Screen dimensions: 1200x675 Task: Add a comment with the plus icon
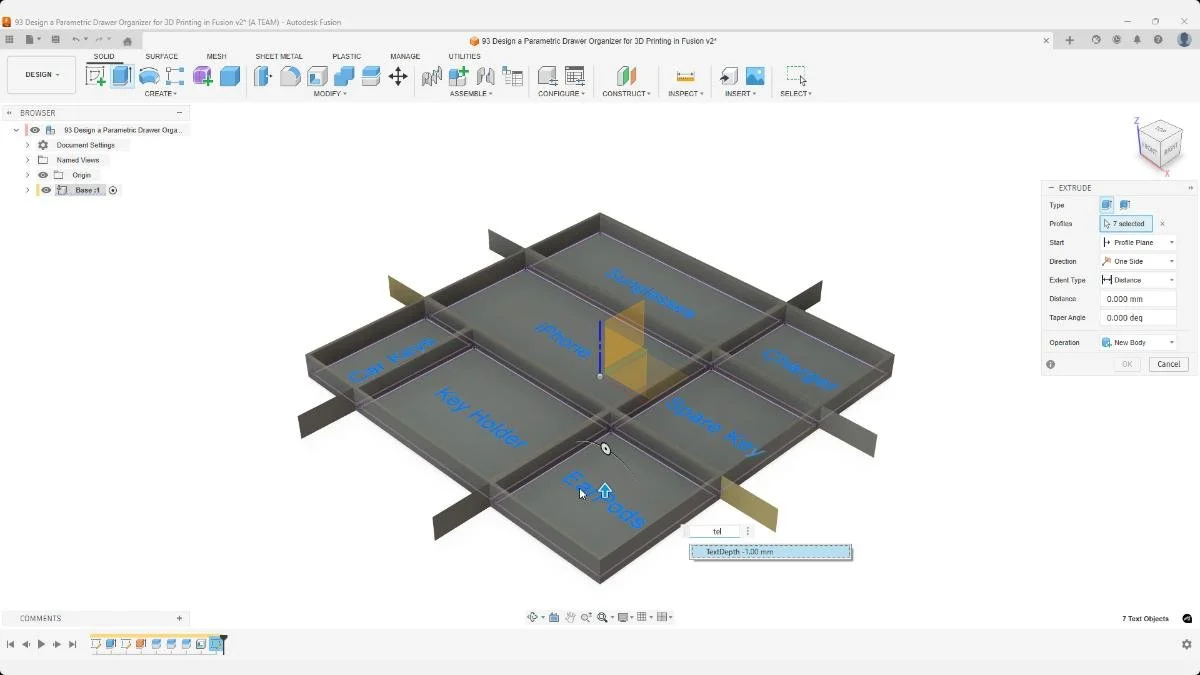pyautogui.click(x=179, y=618)
